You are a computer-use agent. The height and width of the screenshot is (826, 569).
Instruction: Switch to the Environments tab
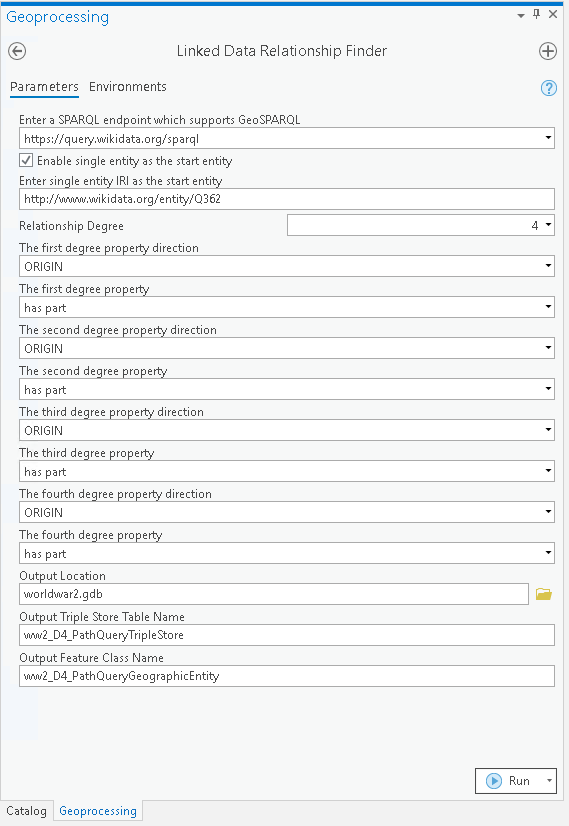pos(127,86)
